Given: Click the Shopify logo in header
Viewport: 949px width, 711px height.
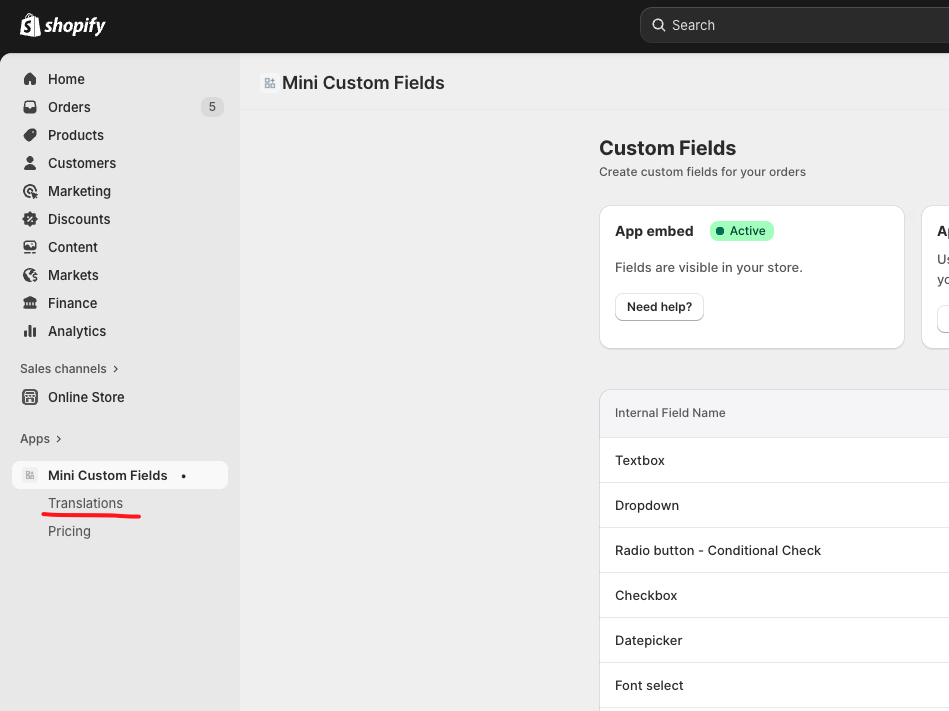Looking at the screenshot, I should tap(62, 25).
